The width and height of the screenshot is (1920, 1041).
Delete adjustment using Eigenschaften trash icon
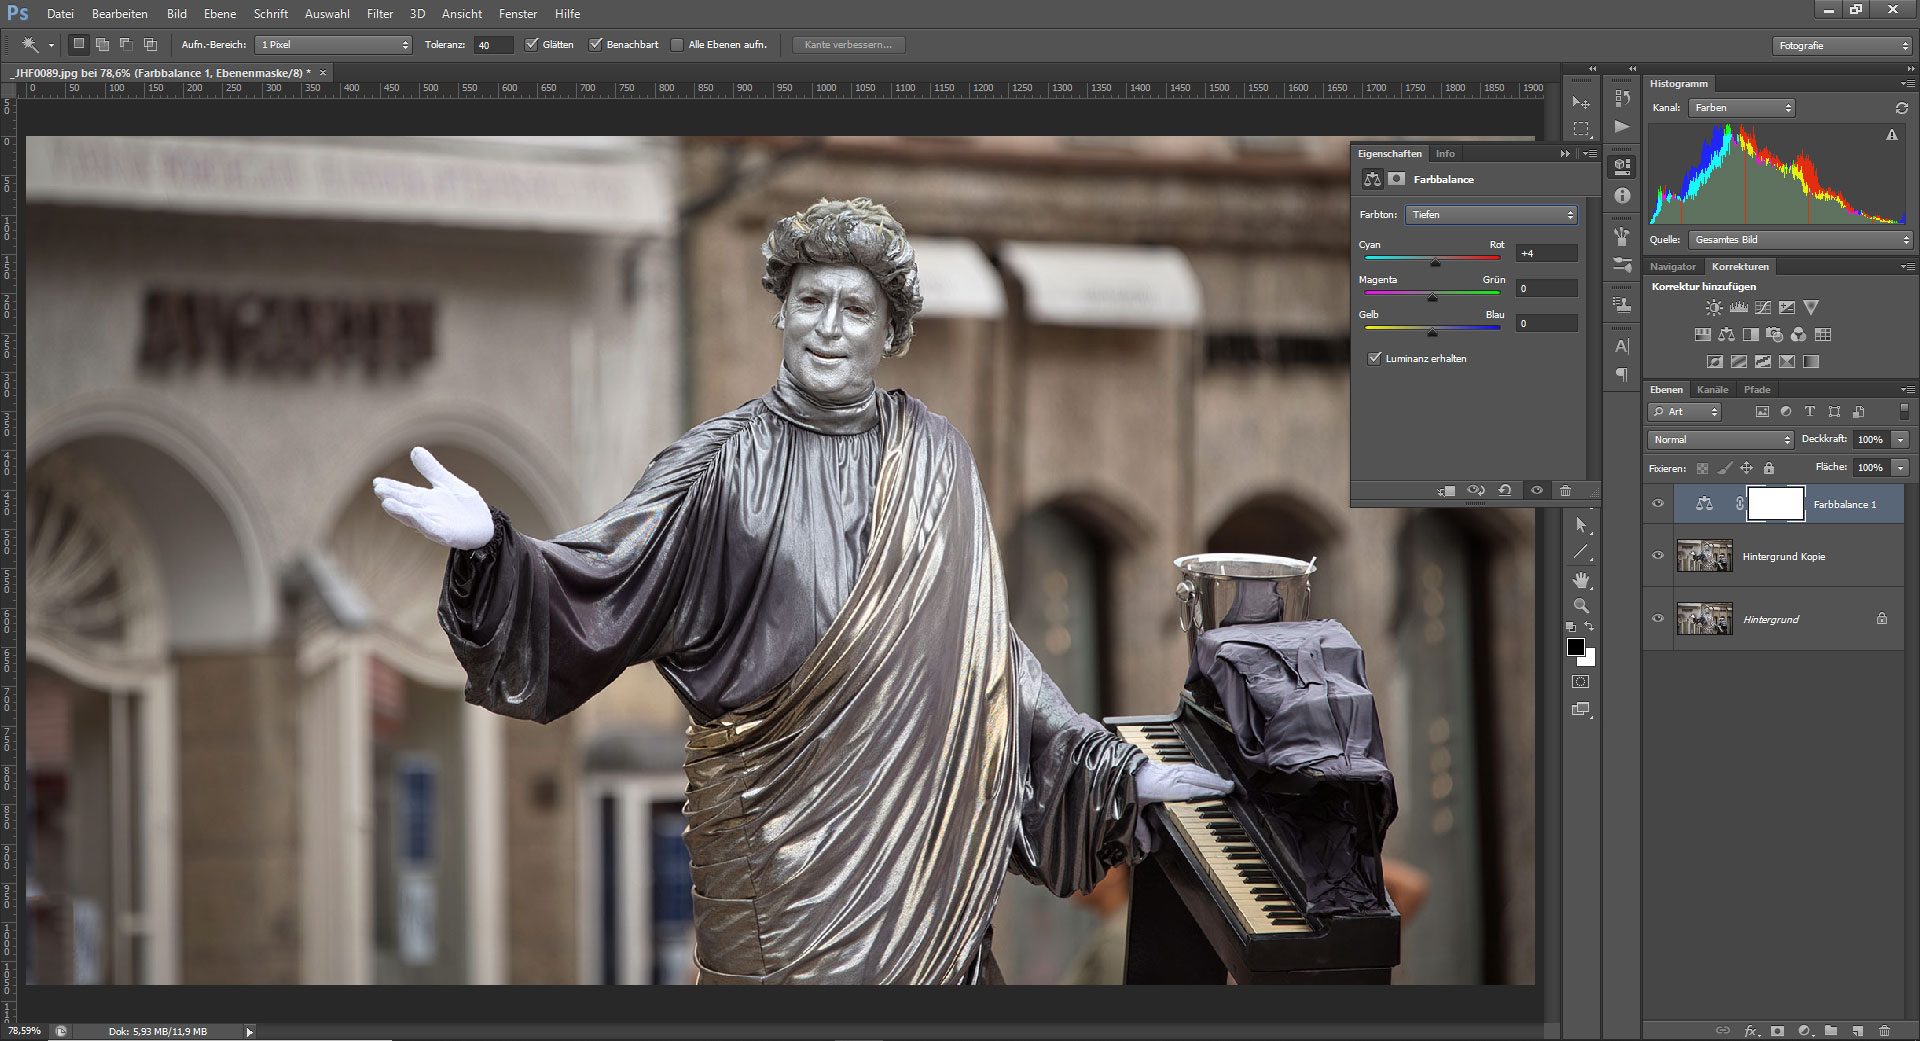tap(1565, 490)
